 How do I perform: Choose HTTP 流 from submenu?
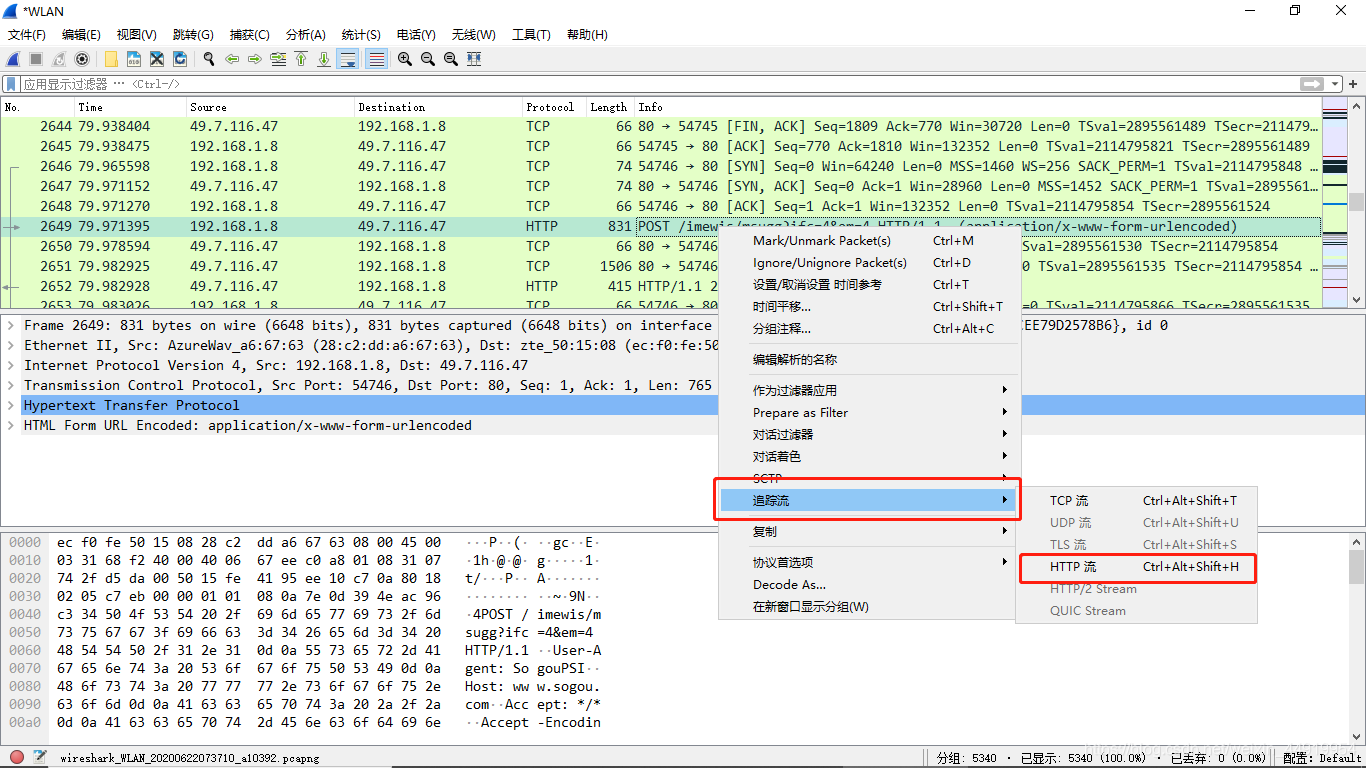(1136, 566)
